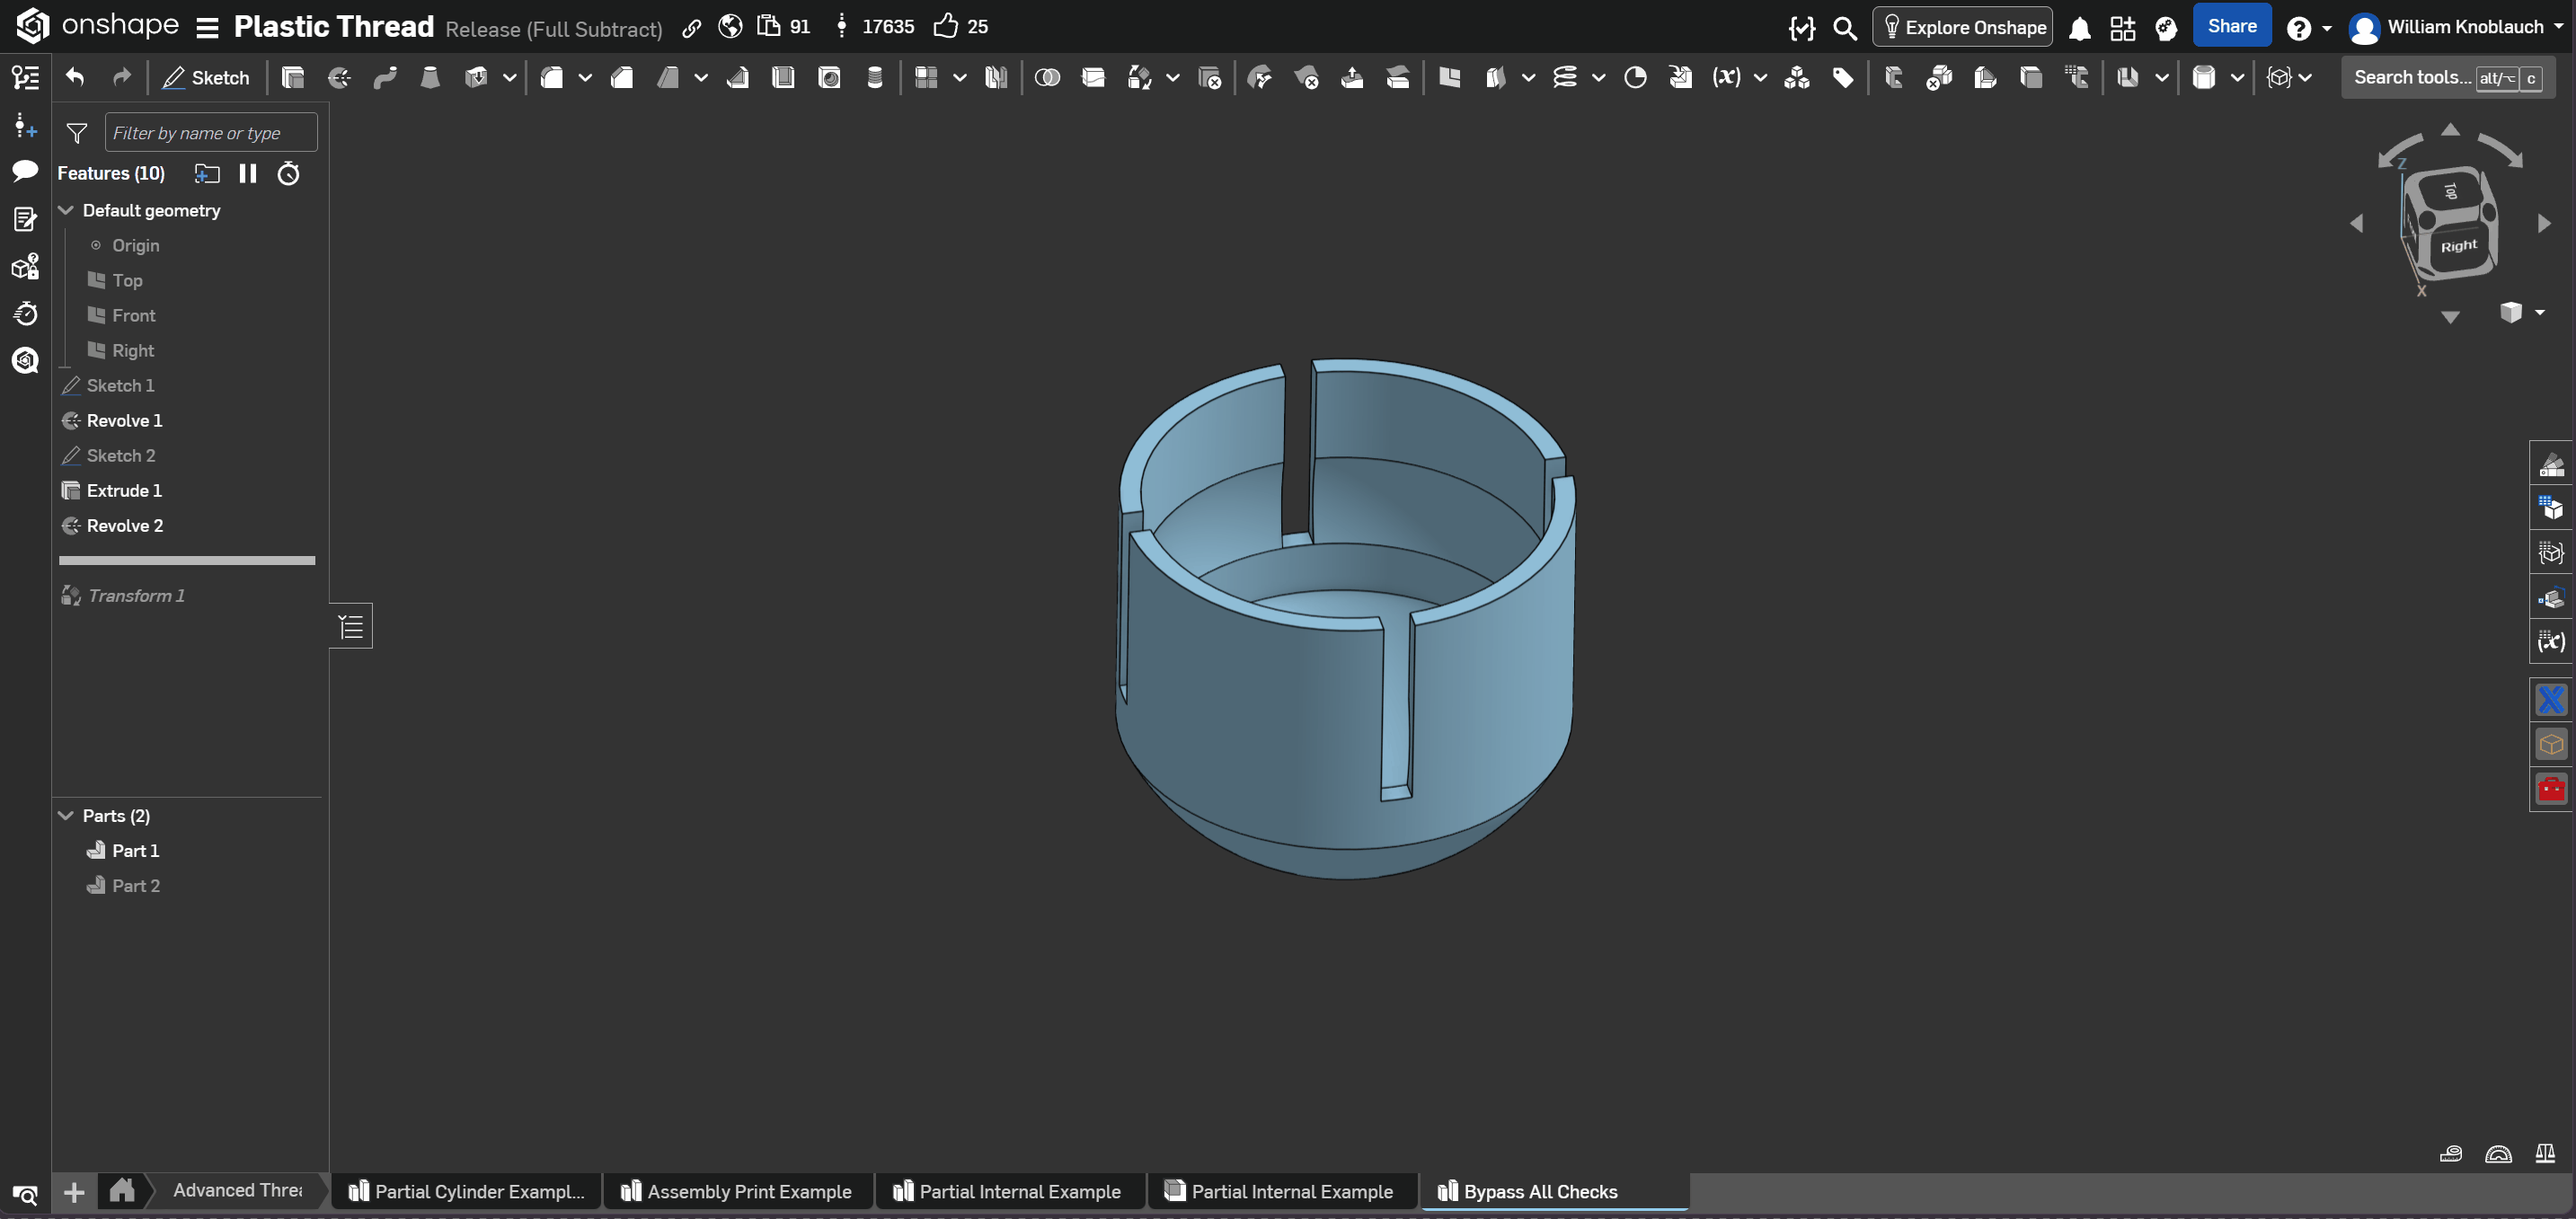Click the document search magnifier icon
Image resolution: width=2576 pixels, height=1219 pixels.
(1845, 27)
